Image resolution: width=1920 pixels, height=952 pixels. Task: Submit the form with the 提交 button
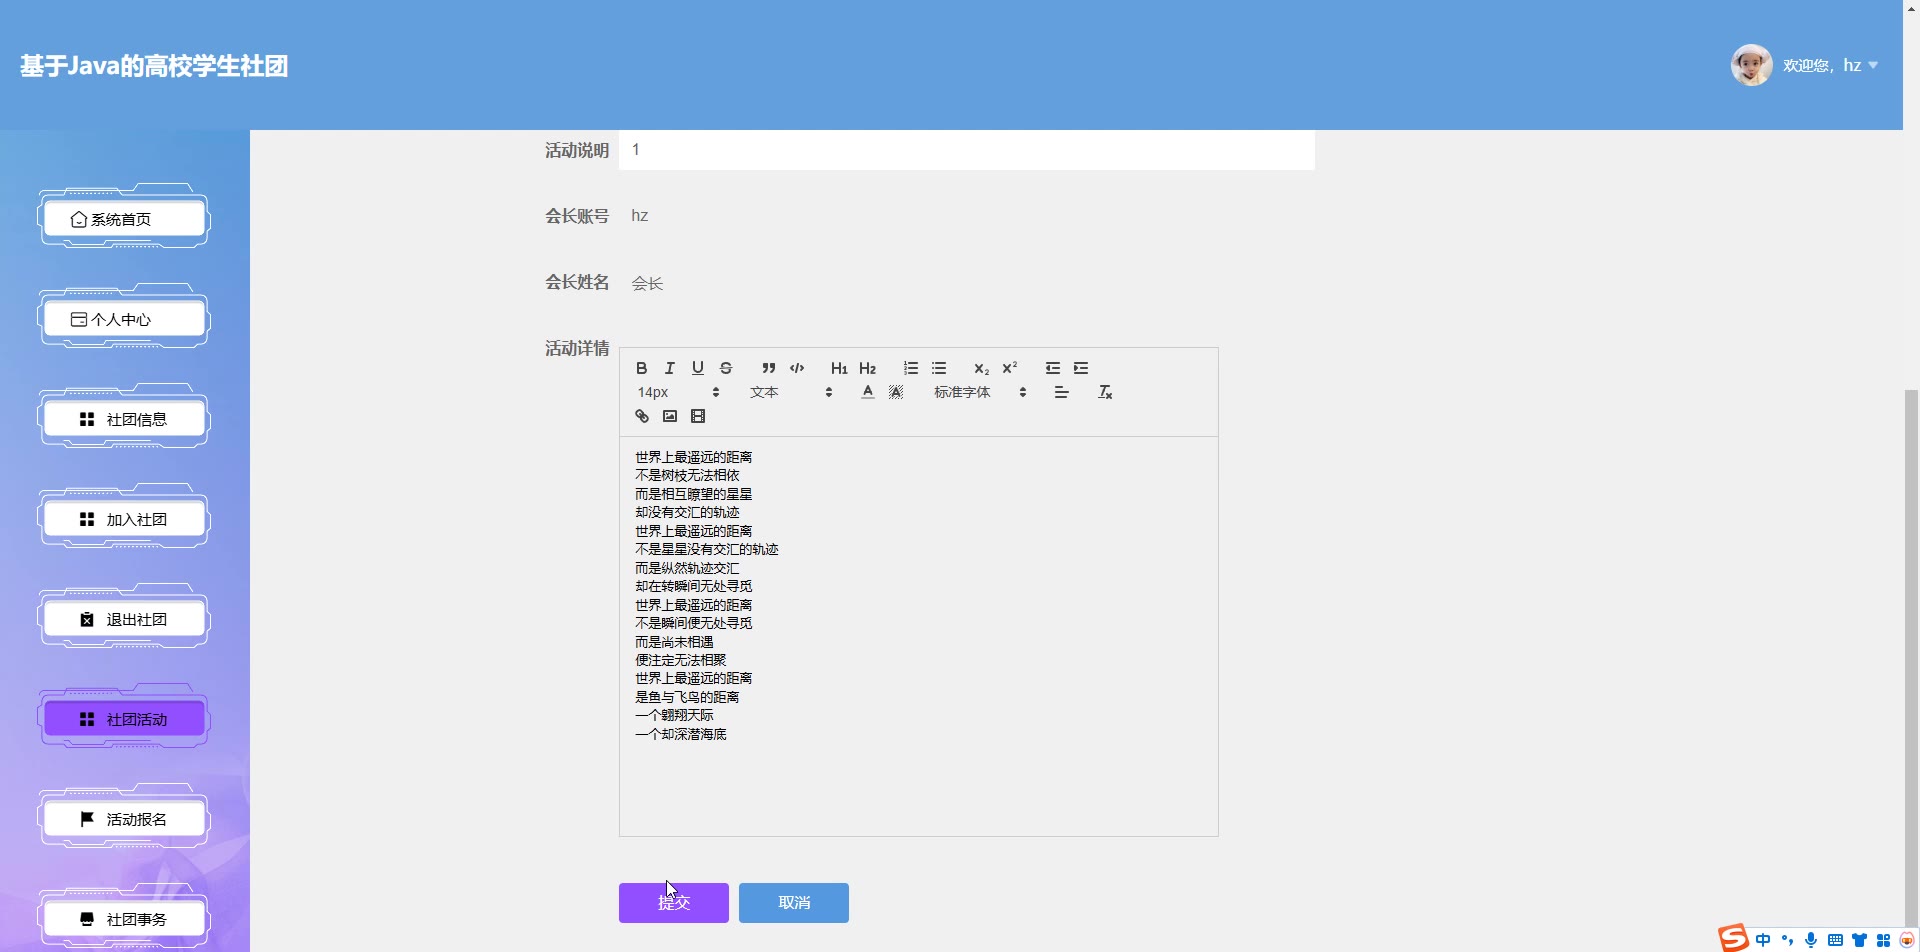(674, 903)
